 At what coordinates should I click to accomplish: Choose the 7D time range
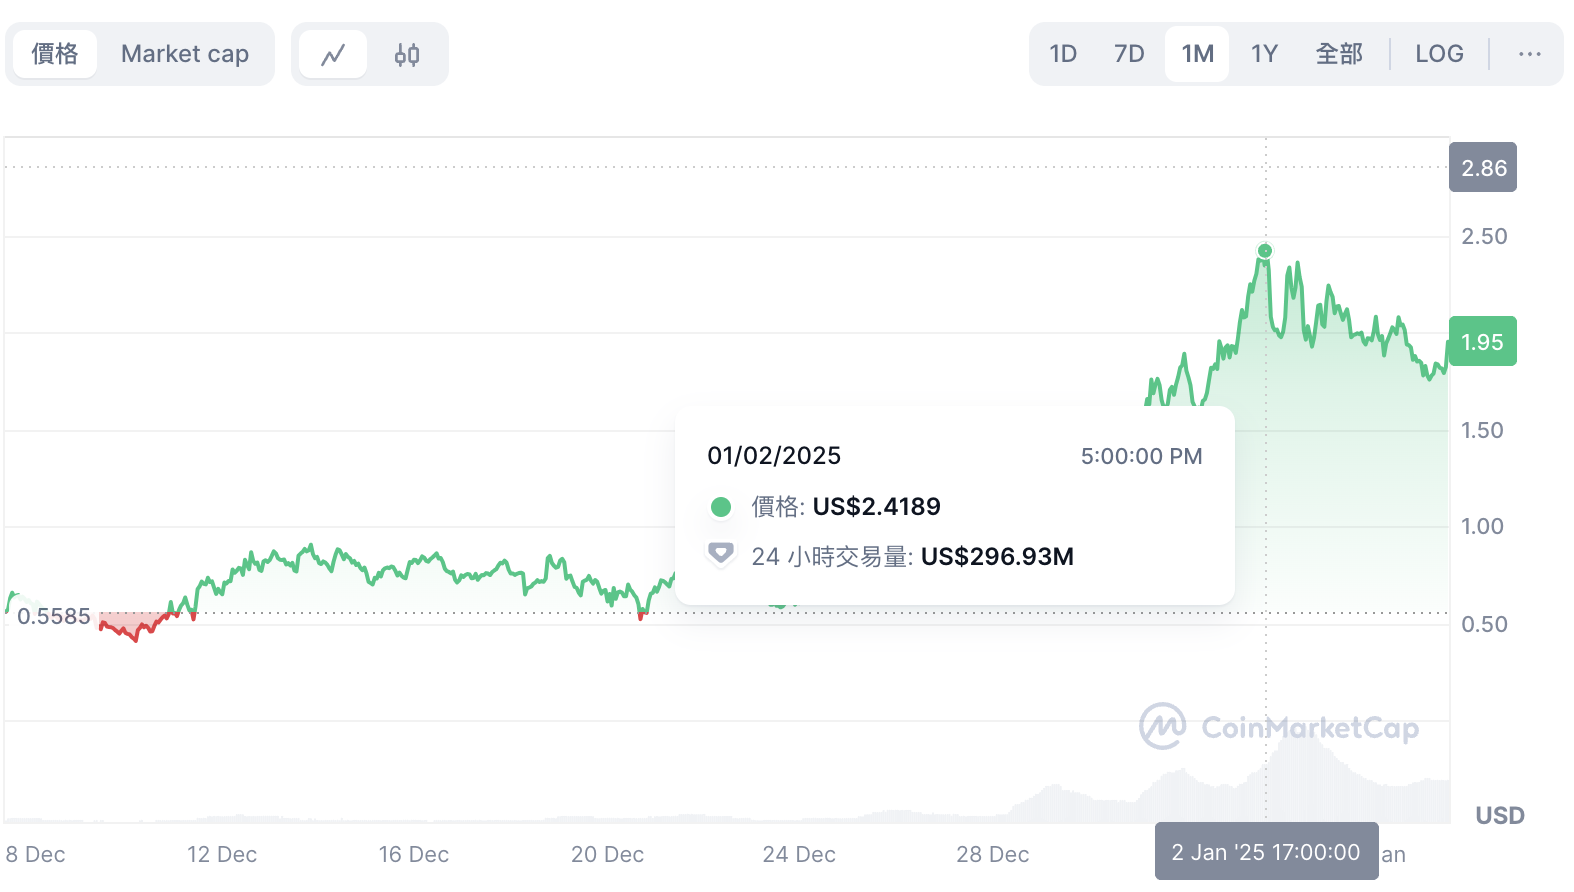(x=1129, y=54)
